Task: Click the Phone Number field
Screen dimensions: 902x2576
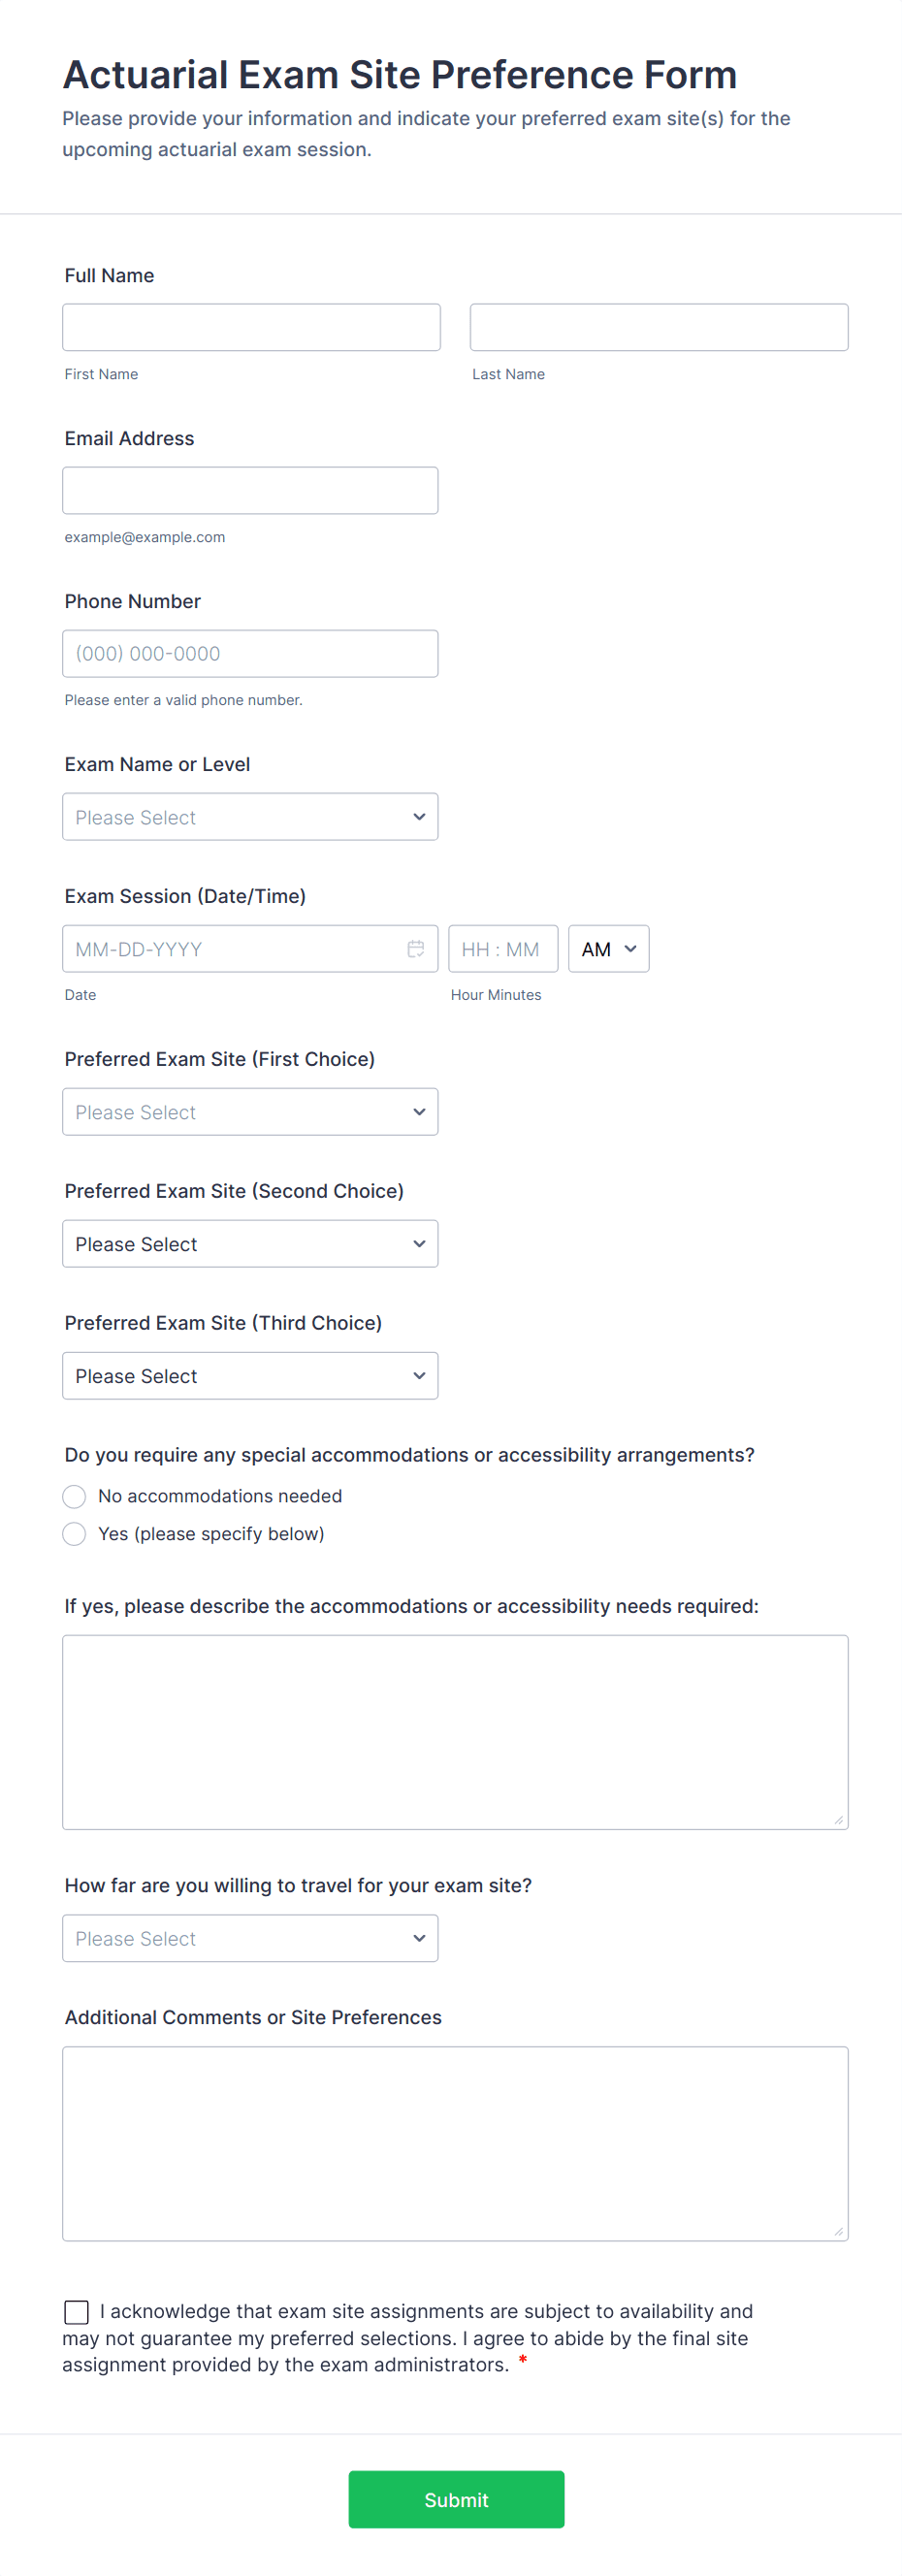Action: [250, 653]
